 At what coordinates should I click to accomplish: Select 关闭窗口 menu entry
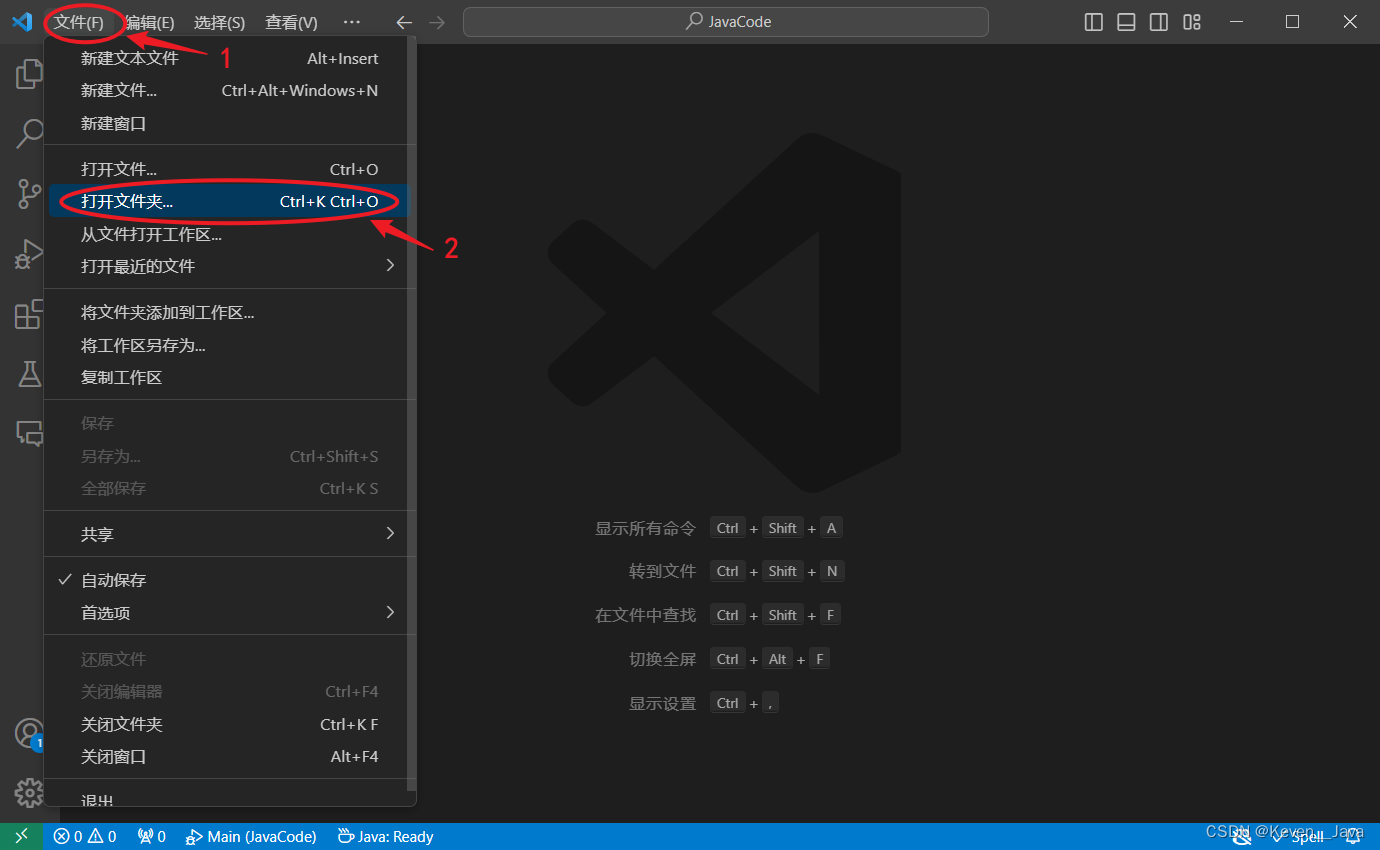pyautogui.click(x=229, y=756)
